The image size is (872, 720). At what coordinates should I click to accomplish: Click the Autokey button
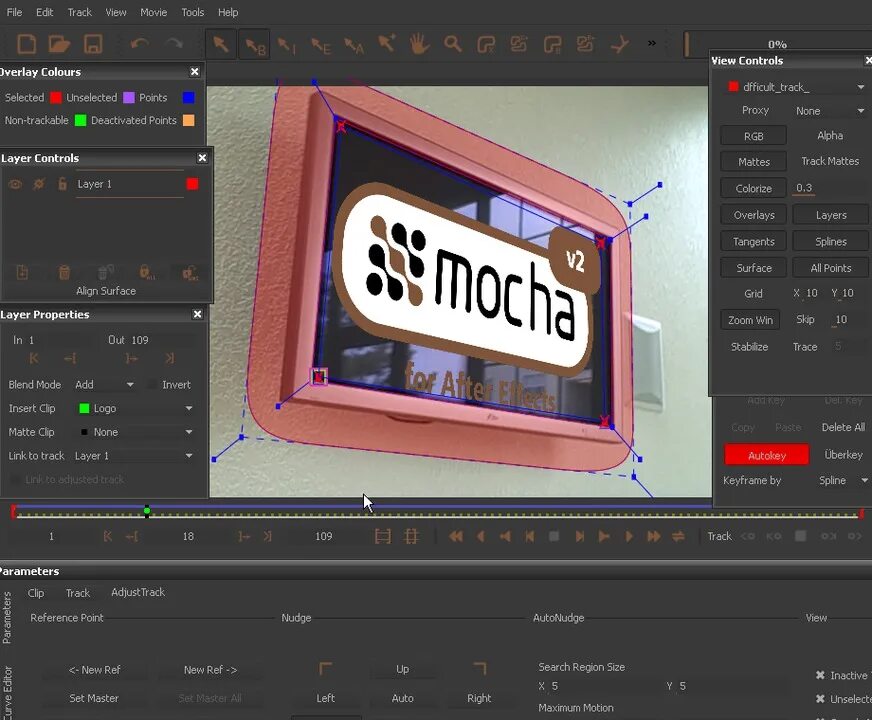pos(766,455)
